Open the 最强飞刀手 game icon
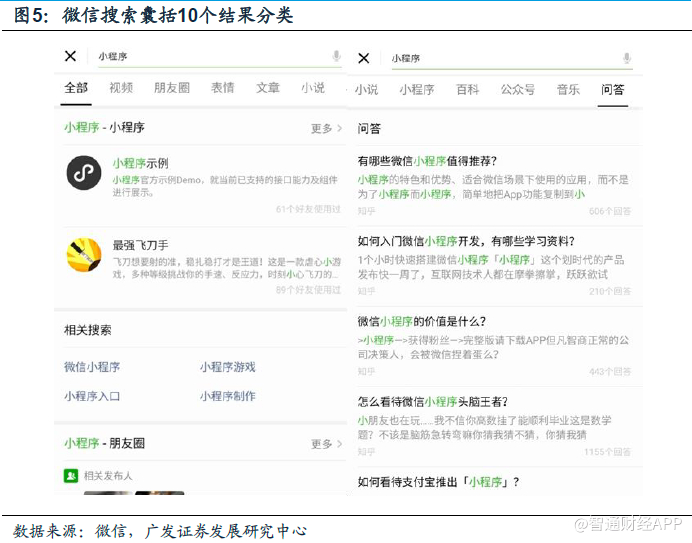692x543 pixels. (84, 255)
